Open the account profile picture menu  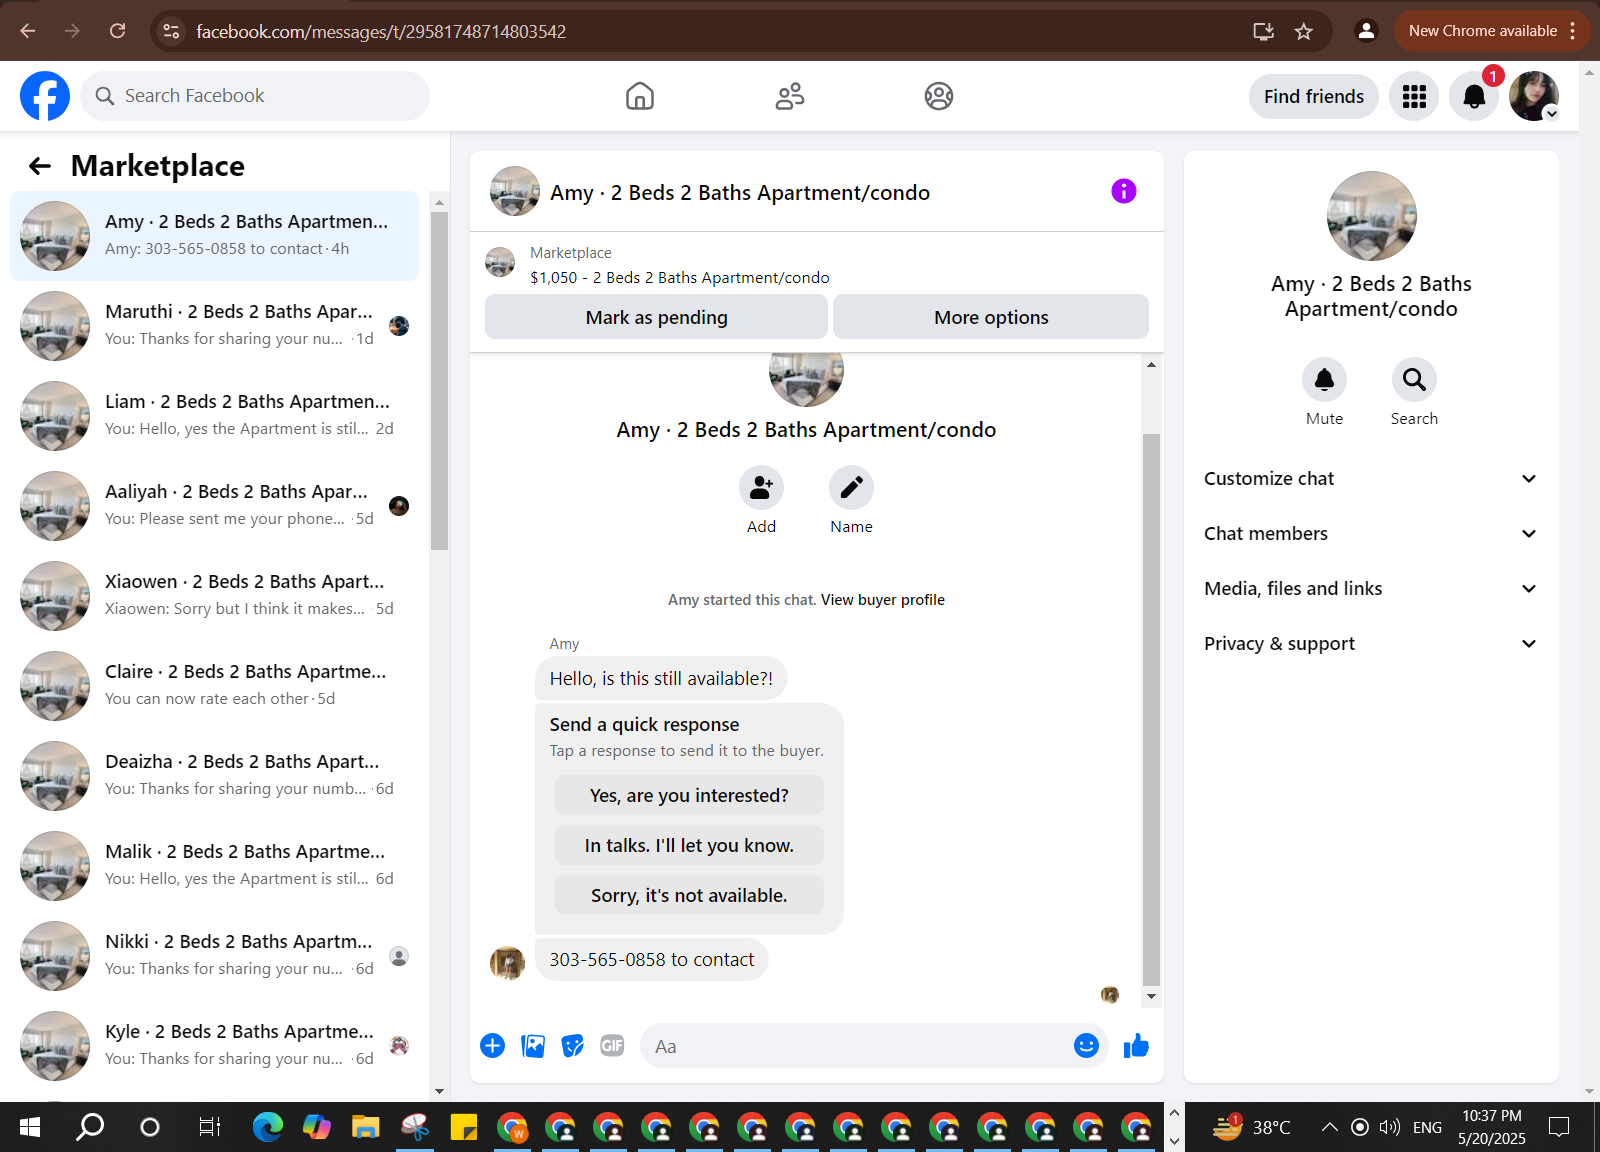(1534, 96)
